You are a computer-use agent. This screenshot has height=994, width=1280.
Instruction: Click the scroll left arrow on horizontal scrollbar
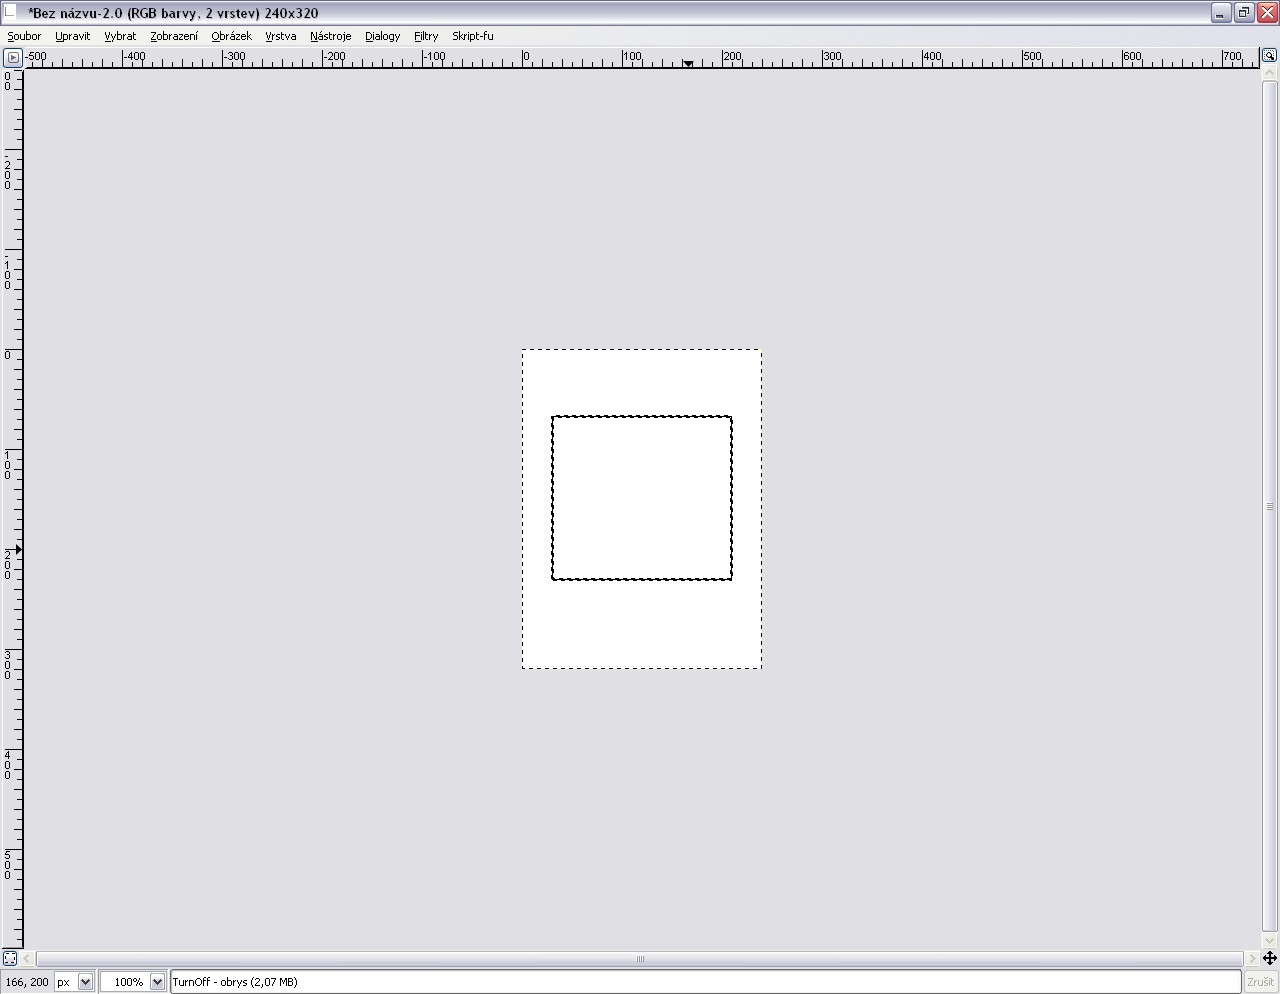(x=29, y=958)
